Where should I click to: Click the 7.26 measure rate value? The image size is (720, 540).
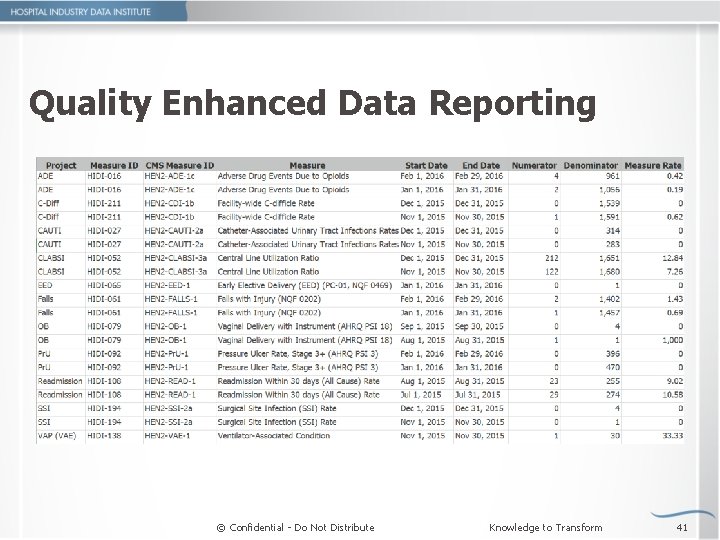pos(675,271)
